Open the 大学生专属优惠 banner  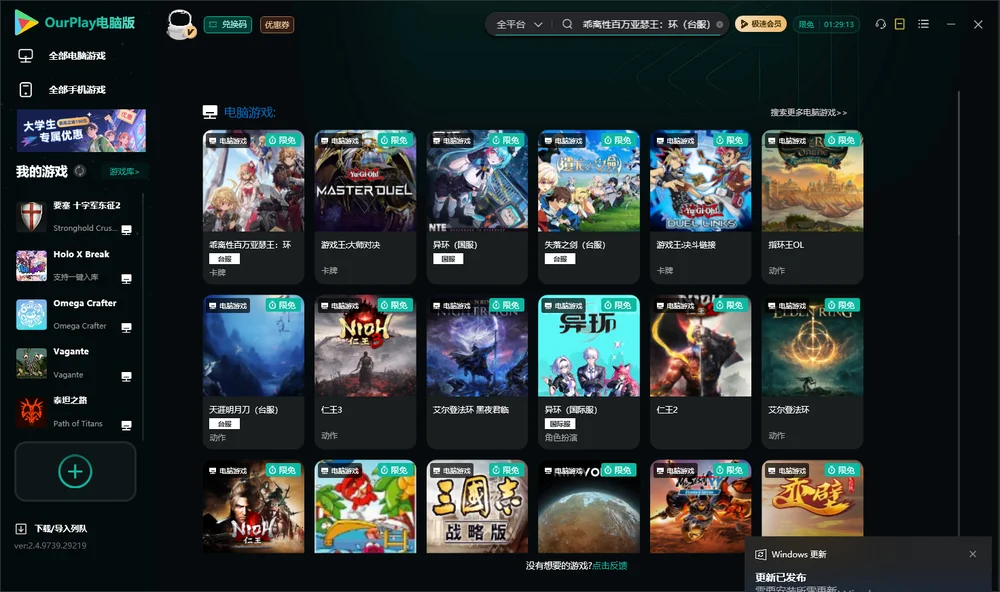click(81, 131)
